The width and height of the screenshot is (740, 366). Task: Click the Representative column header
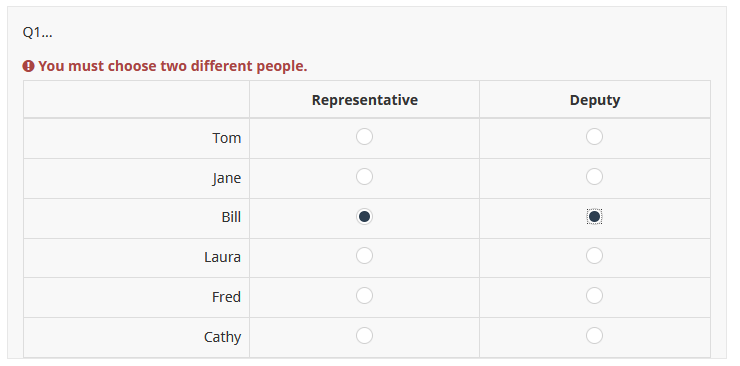365,100
